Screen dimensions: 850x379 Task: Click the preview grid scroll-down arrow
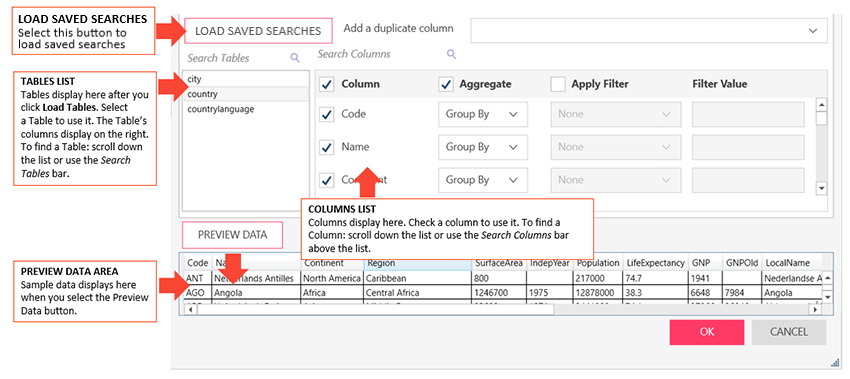828,298
